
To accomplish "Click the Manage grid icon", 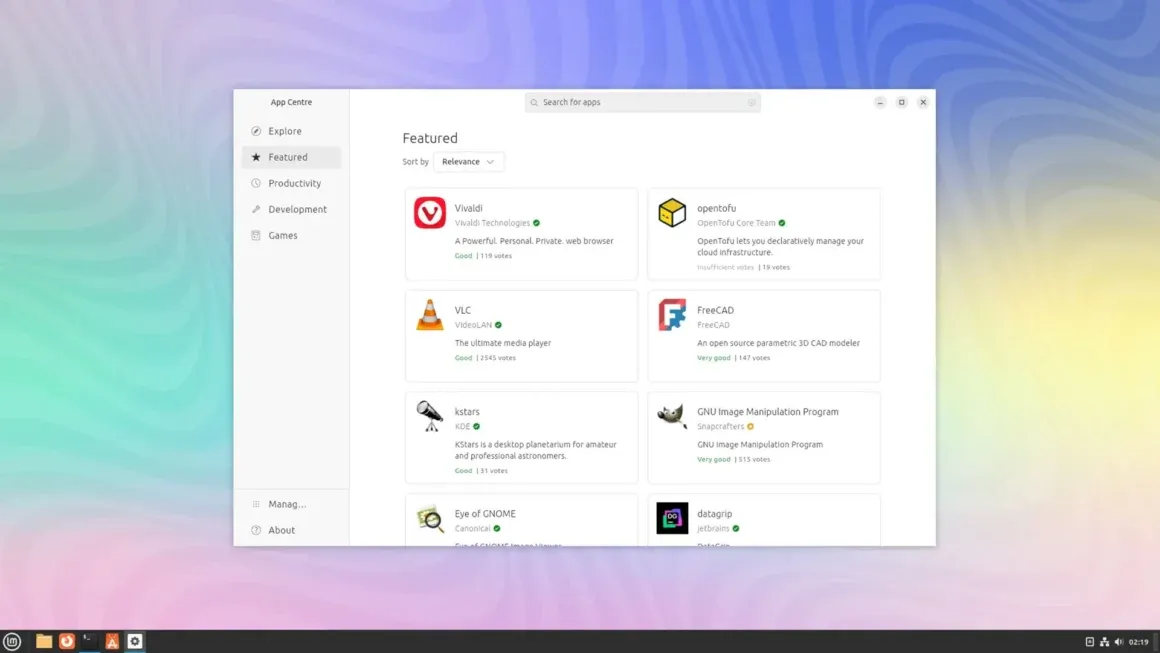I will click(x=256, y=504).
